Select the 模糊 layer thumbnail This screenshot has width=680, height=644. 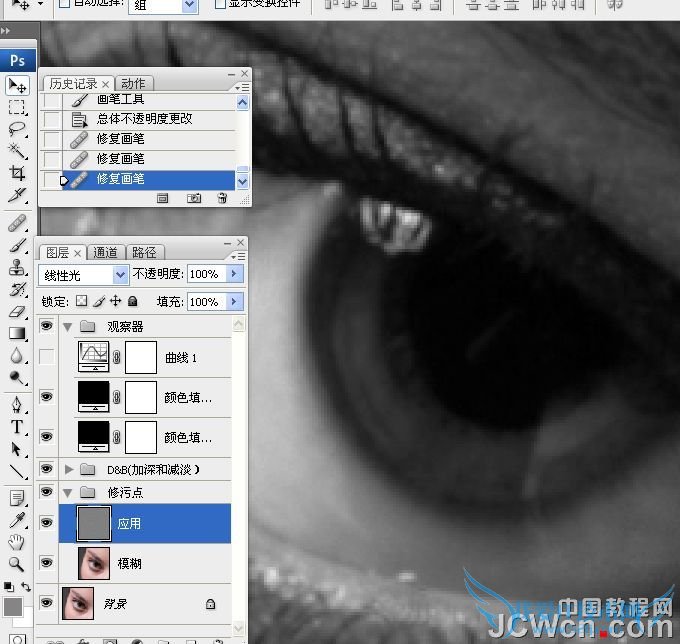94,563
